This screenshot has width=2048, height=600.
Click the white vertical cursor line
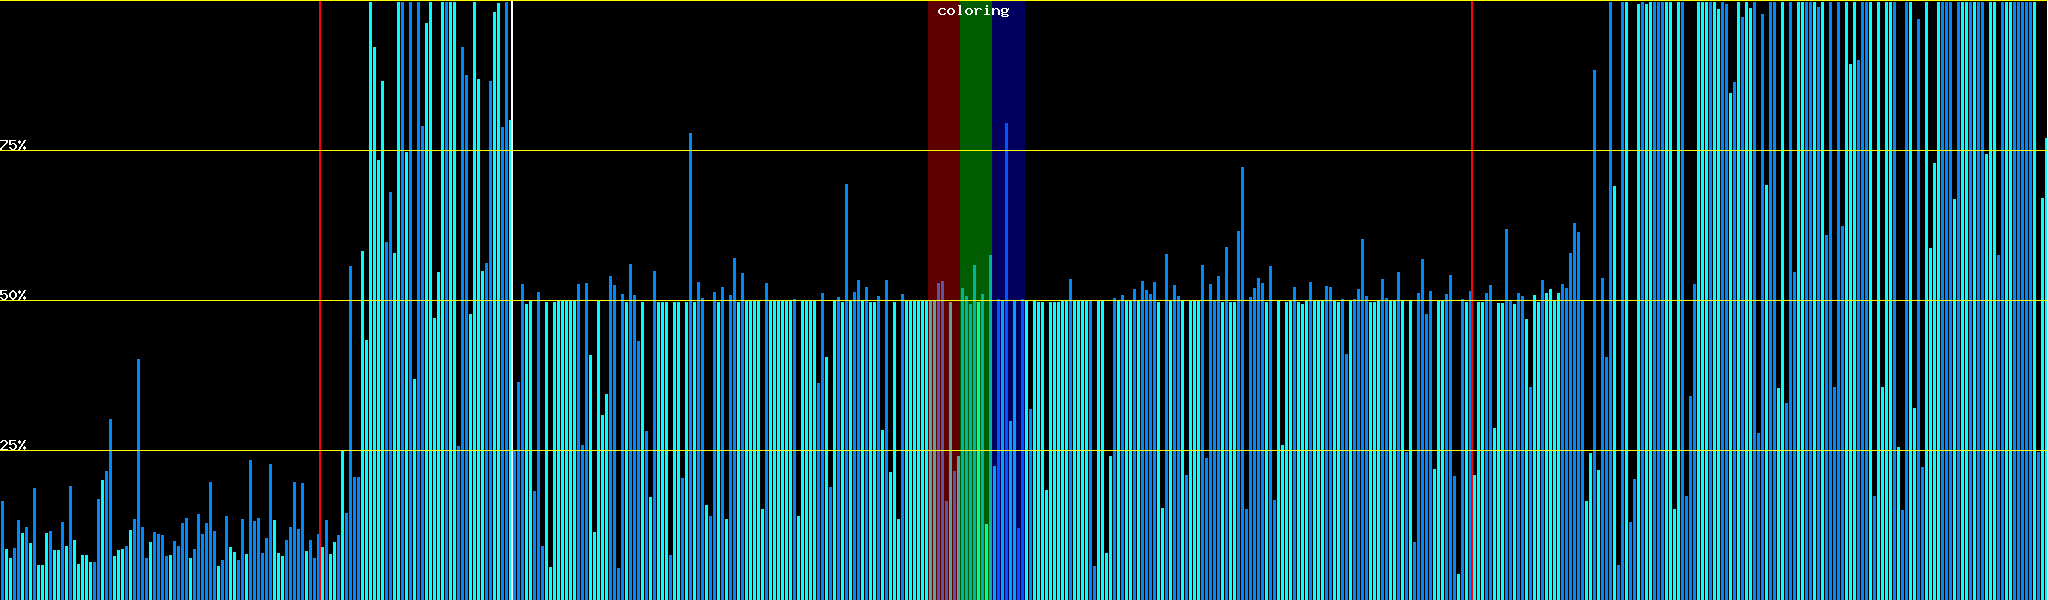[x=512, y=300]
